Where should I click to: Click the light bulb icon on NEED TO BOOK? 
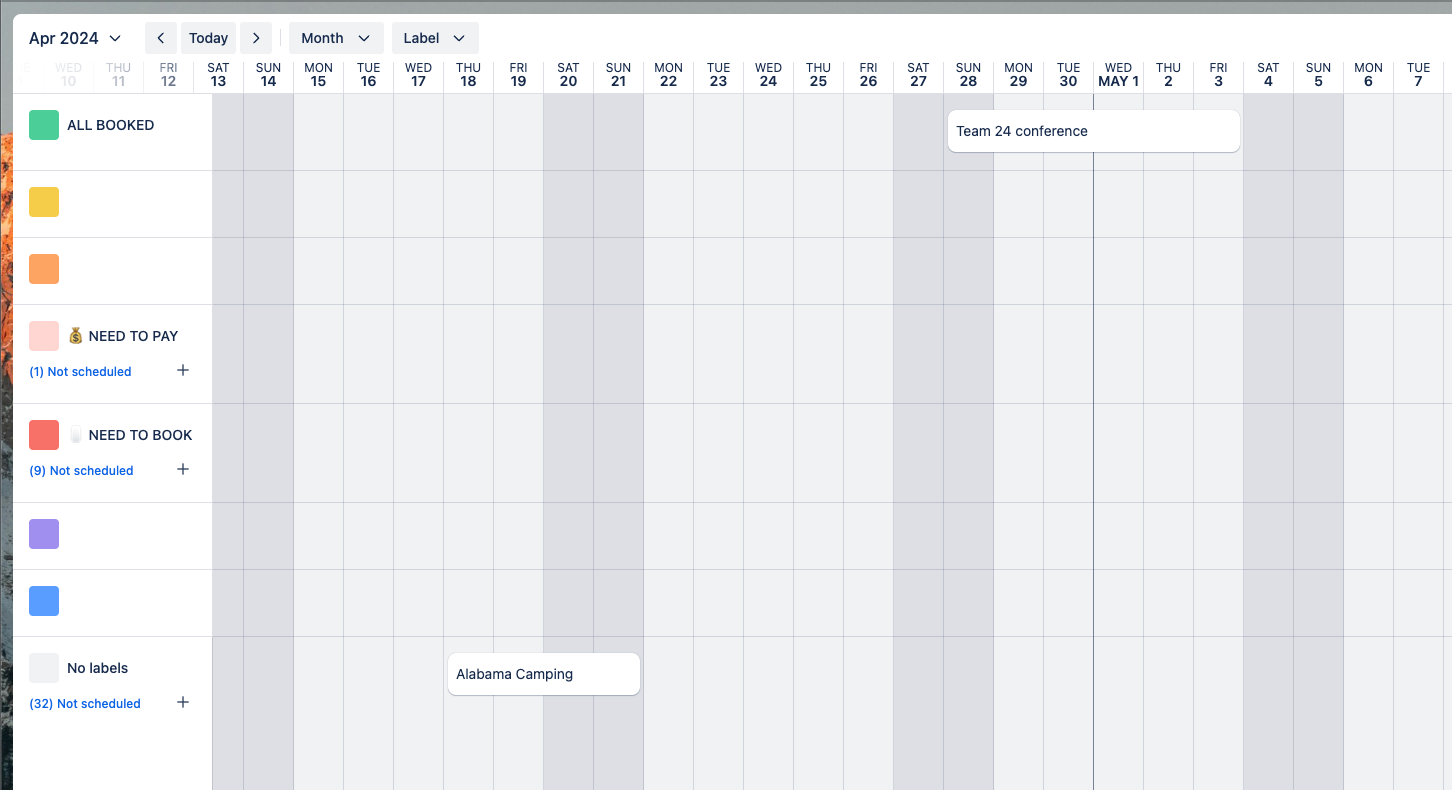pyautogui.click(x=75, y=434)
